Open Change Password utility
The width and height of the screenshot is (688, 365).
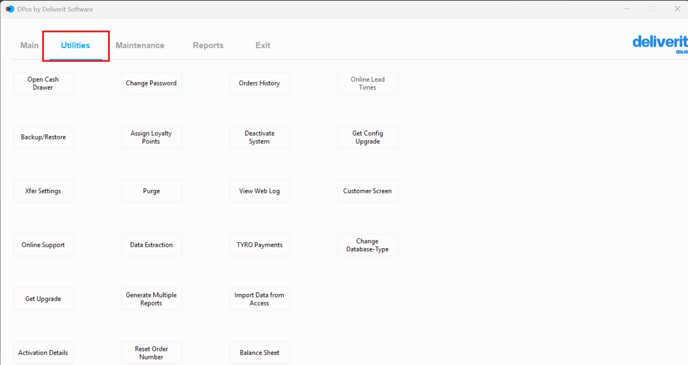[x=151, y=83]
